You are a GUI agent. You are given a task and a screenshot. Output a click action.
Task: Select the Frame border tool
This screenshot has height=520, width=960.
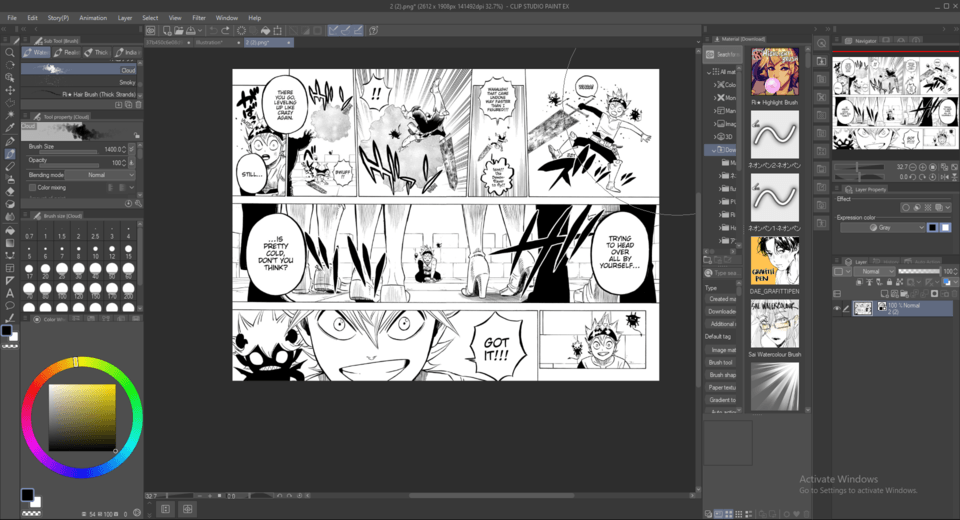click(10, 268)
